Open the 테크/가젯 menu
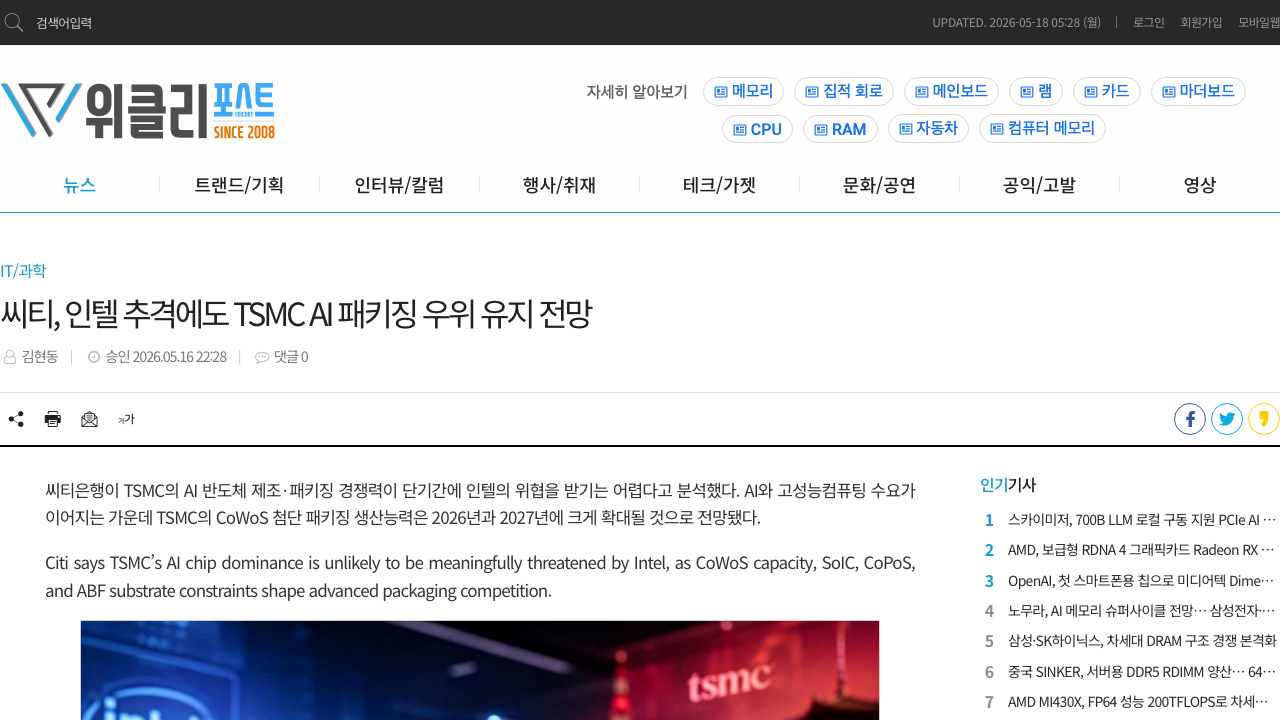1280x720 pixels. click(x=719, y=184)
